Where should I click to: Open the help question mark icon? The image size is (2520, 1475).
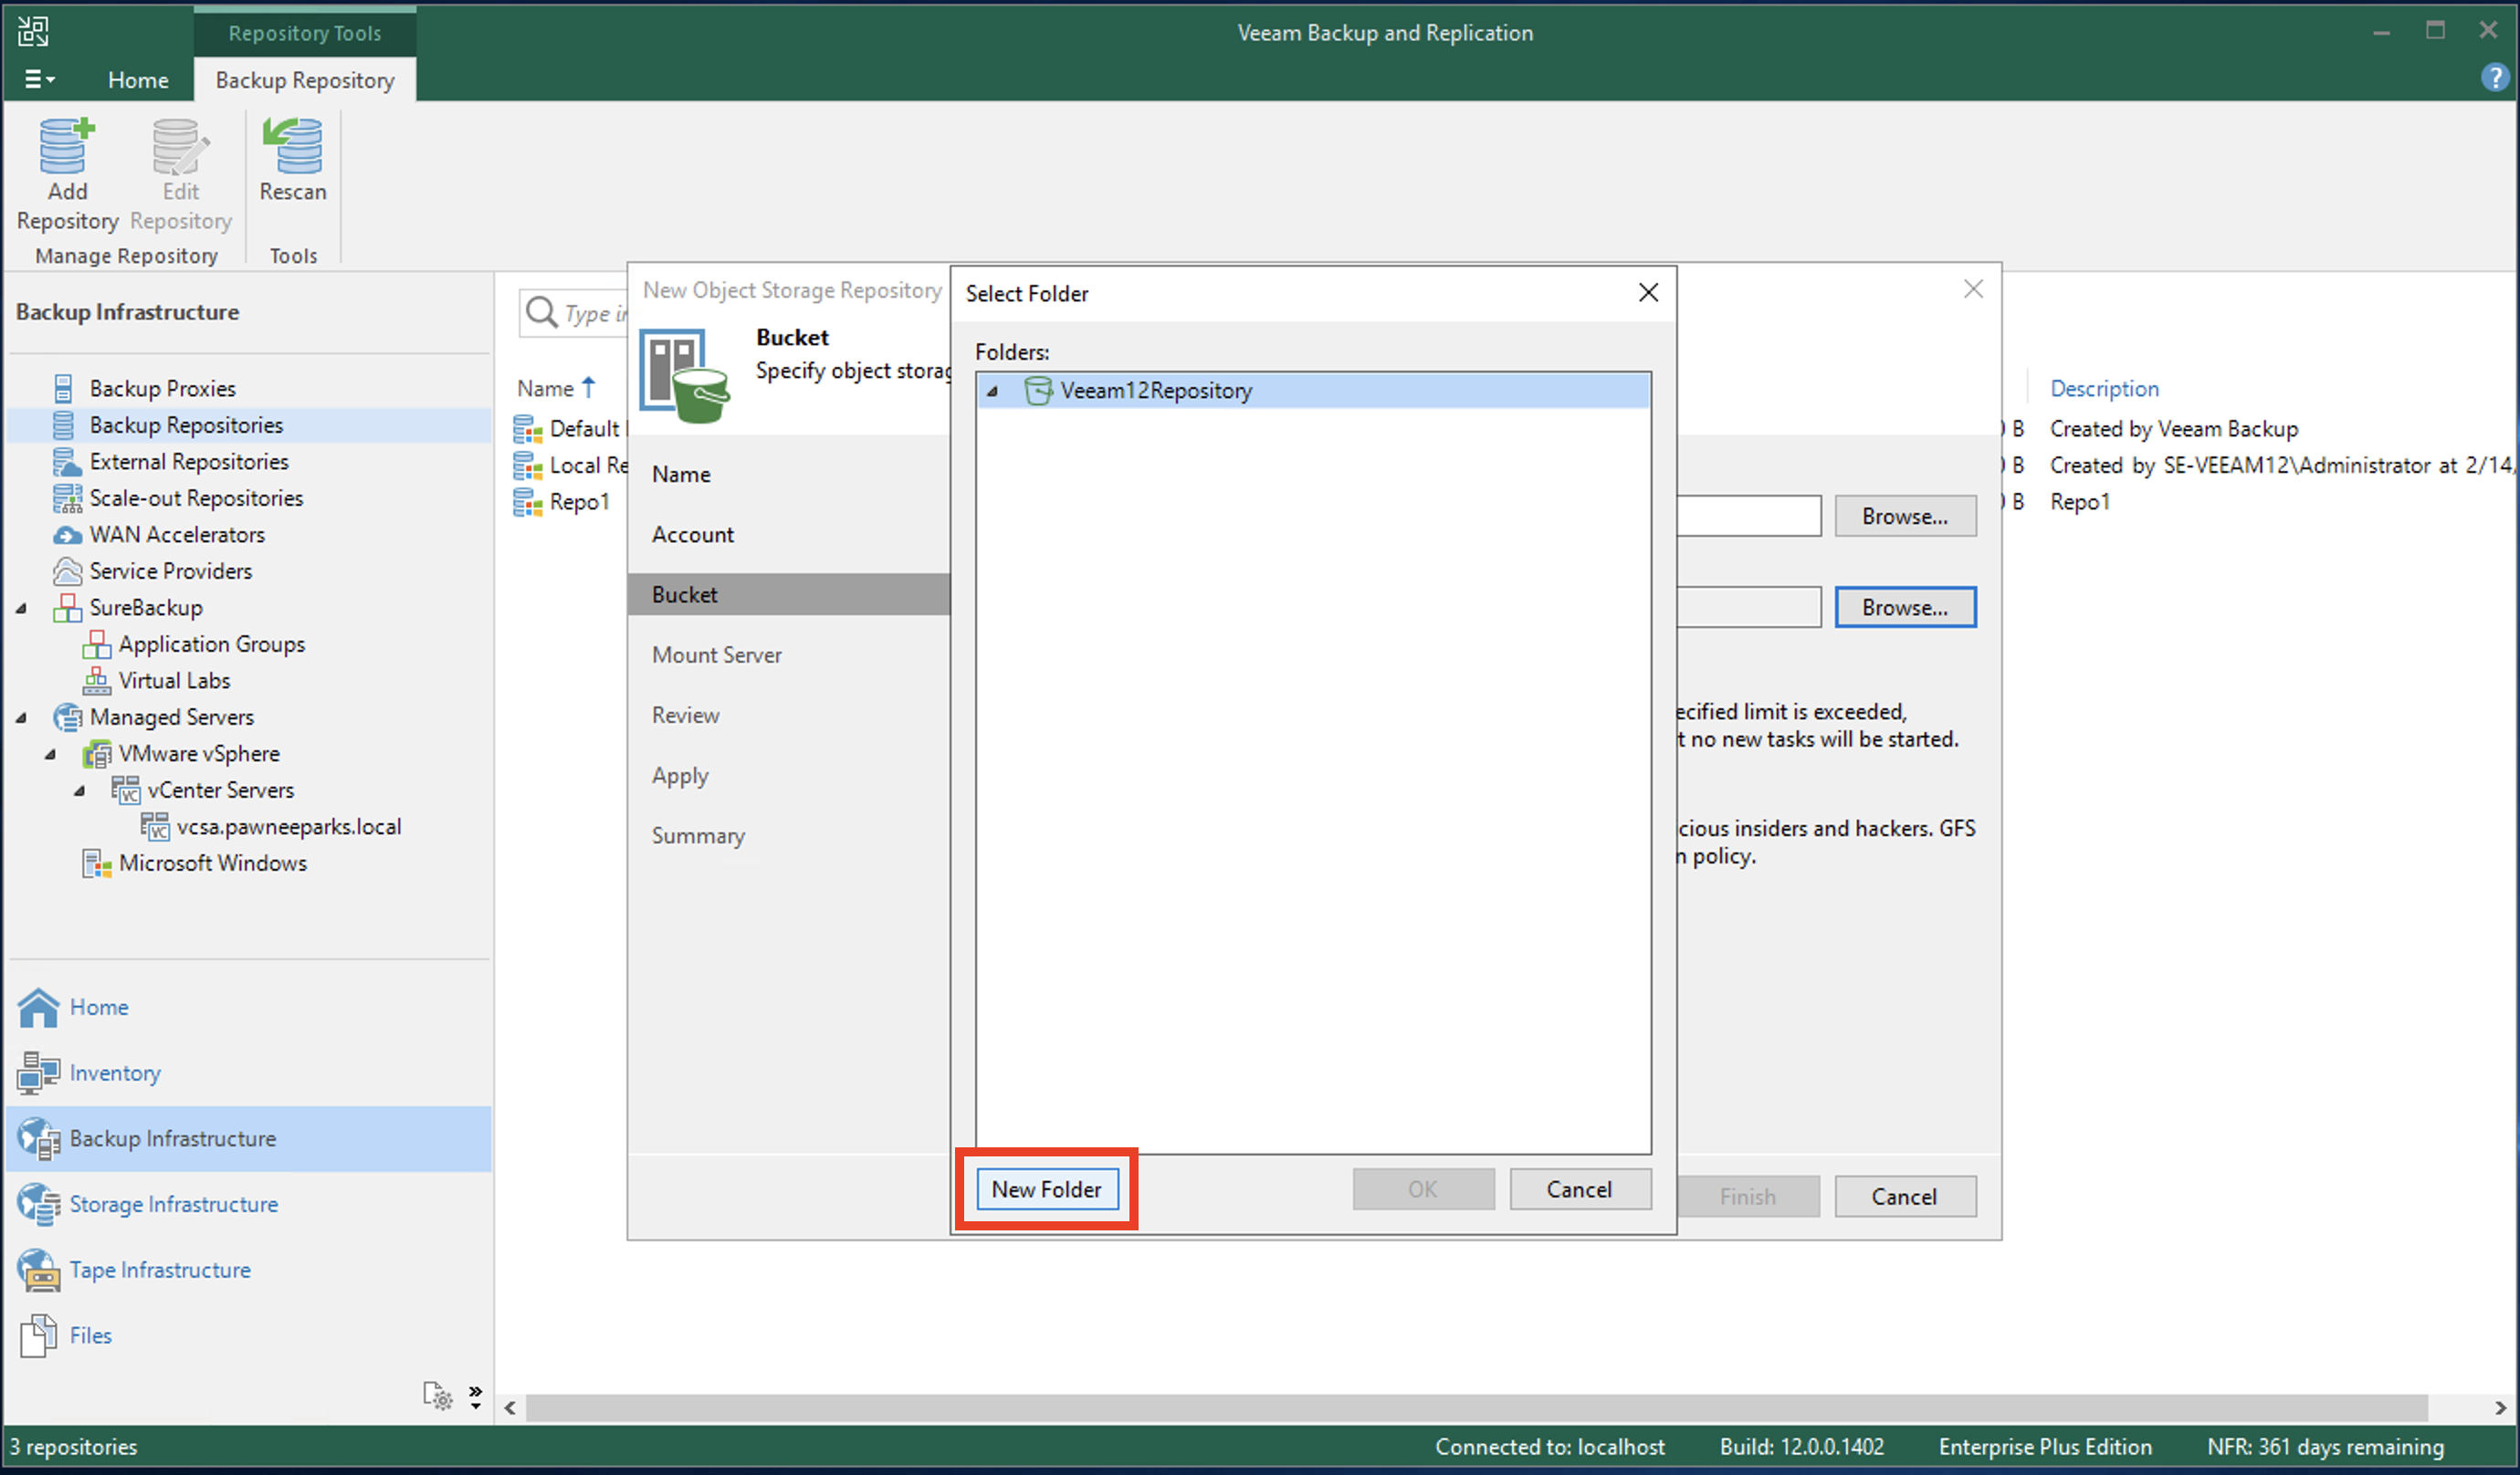pyautogui.click(x=2494, y=77)
